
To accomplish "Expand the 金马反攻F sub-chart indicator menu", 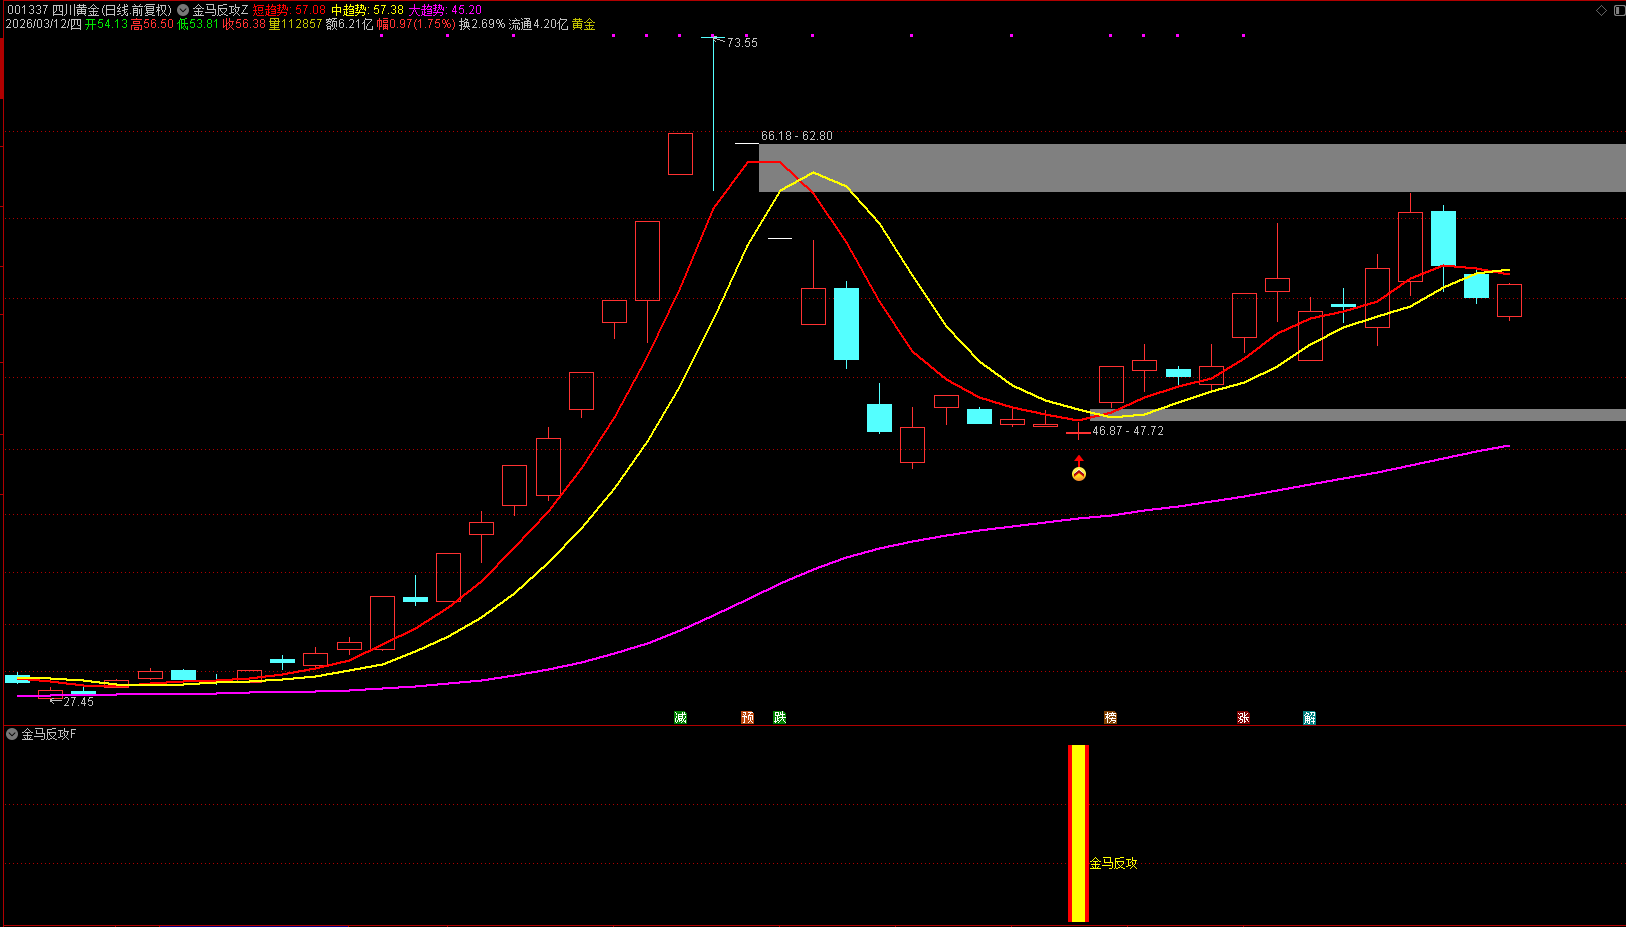I will pos(12,734).
